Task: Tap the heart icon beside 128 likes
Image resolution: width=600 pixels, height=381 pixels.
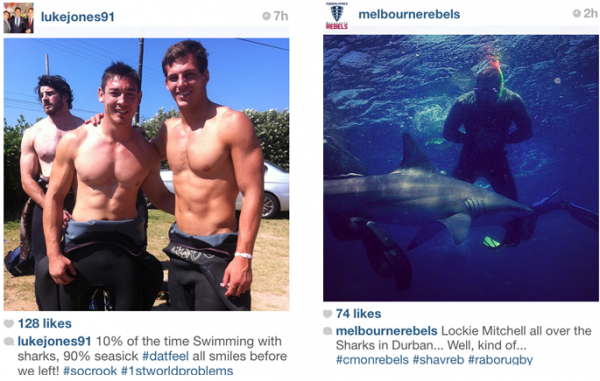Action: [x=9, y=324]
